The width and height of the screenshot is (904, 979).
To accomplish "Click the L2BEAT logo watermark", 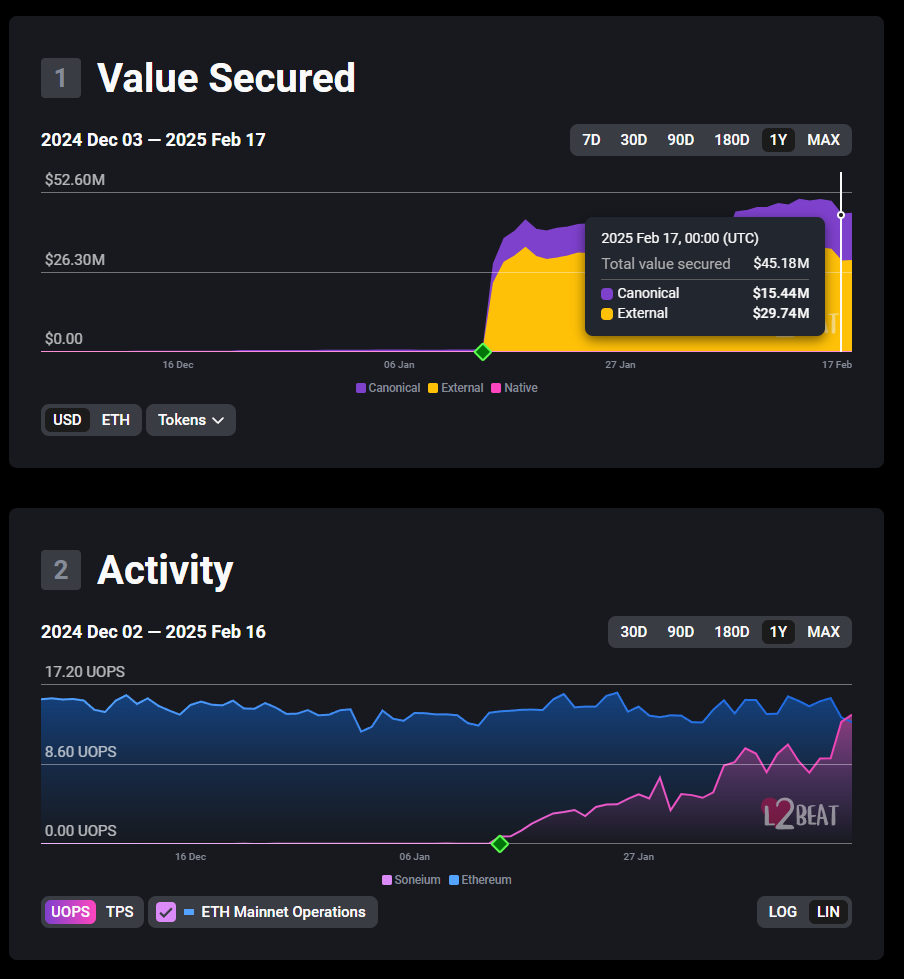I will [x=800, y=814].
